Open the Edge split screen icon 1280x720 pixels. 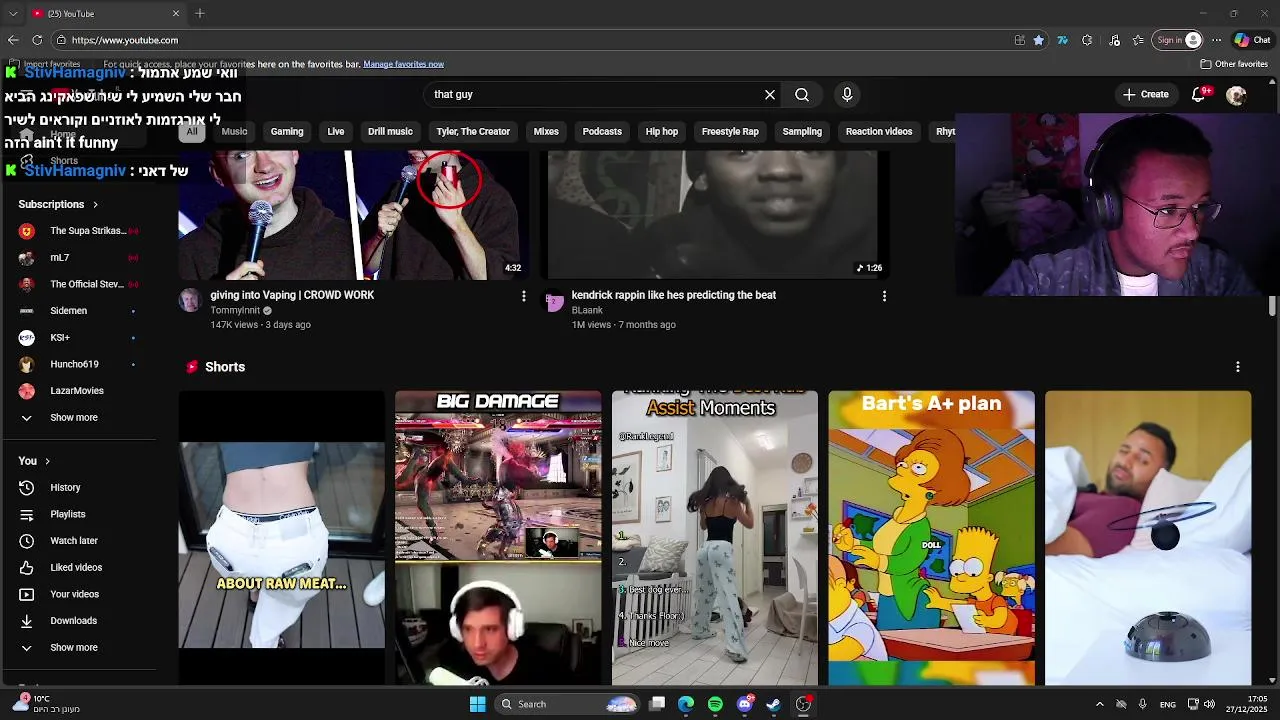pyautogui.click(x=1019, y=40)
